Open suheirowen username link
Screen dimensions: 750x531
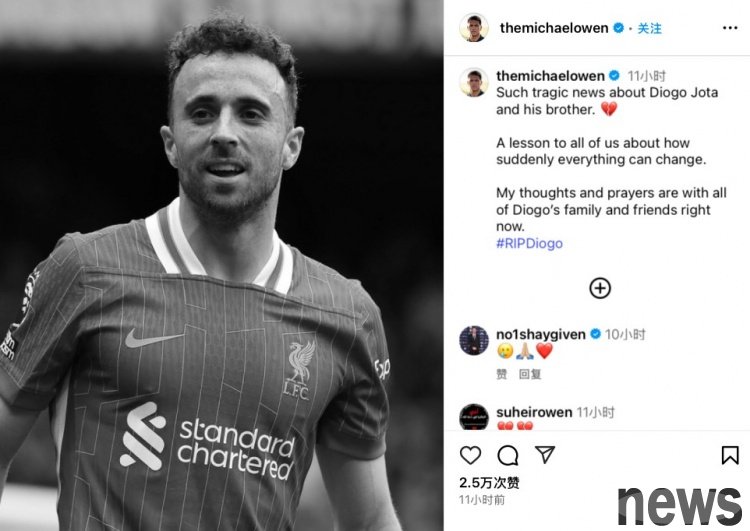pyautogui.click(x=534, y=412)
